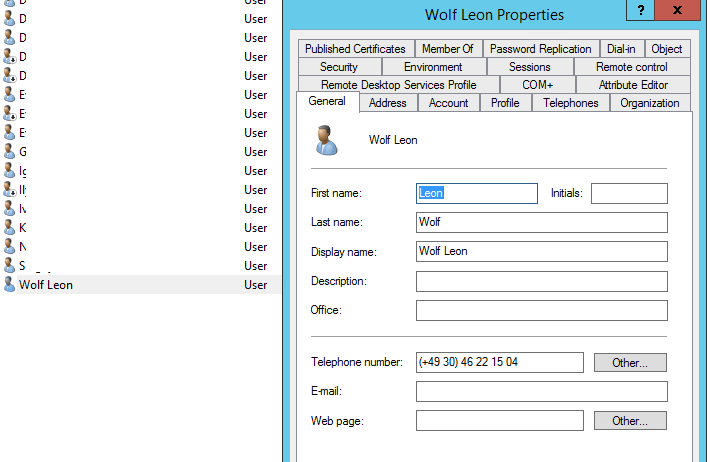The image size is (710, 462).
Task: Click the First name input field
Action: tap(476, 194)
